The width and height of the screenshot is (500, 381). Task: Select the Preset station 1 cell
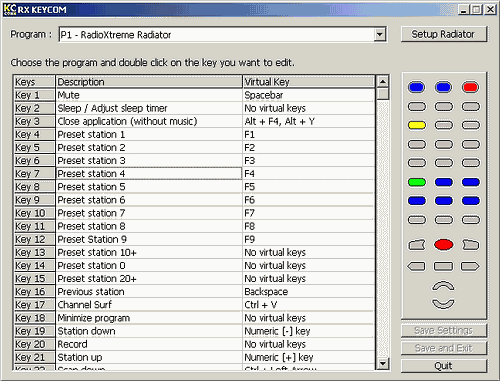click(149, 134)
